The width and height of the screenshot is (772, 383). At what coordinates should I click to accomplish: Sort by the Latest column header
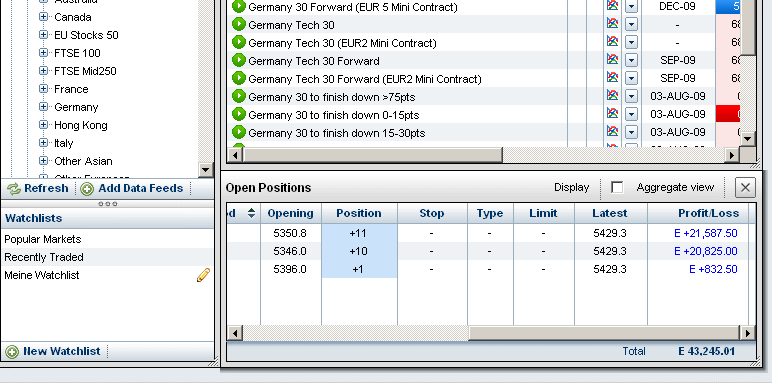[610, 213]
